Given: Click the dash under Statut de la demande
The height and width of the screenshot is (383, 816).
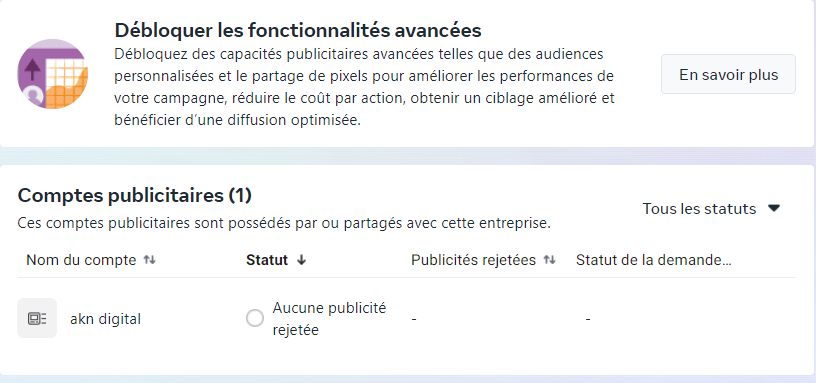Looking at the screenshot, I should pyautogui.click(x=588, y=318).
